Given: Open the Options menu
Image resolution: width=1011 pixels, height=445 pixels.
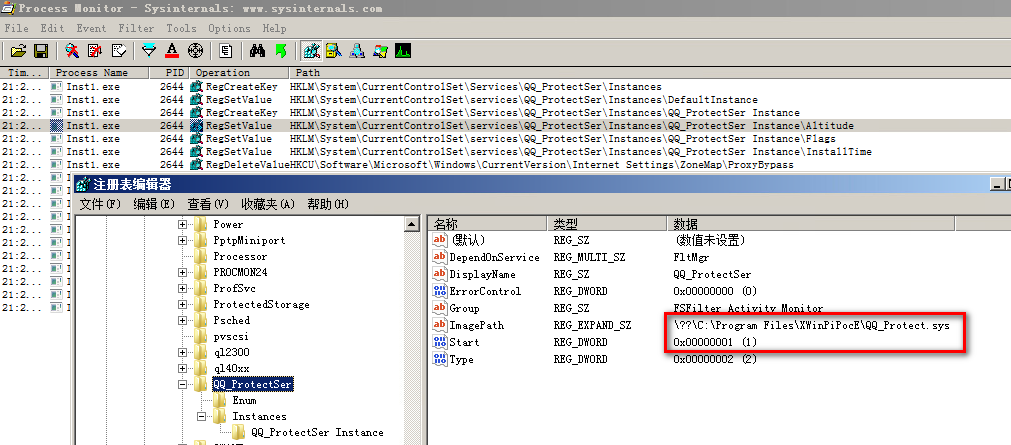Looking at the screenshot, I should (229, 28).
